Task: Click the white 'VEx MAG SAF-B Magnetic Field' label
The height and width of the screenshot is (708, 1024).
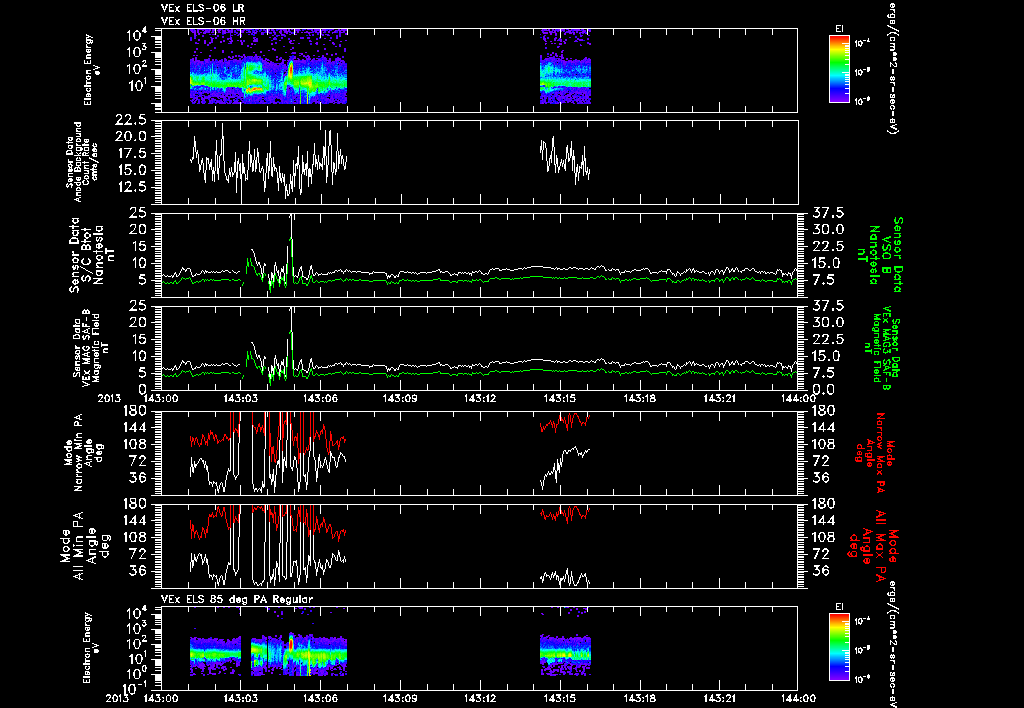Action: tap(91, 346)
